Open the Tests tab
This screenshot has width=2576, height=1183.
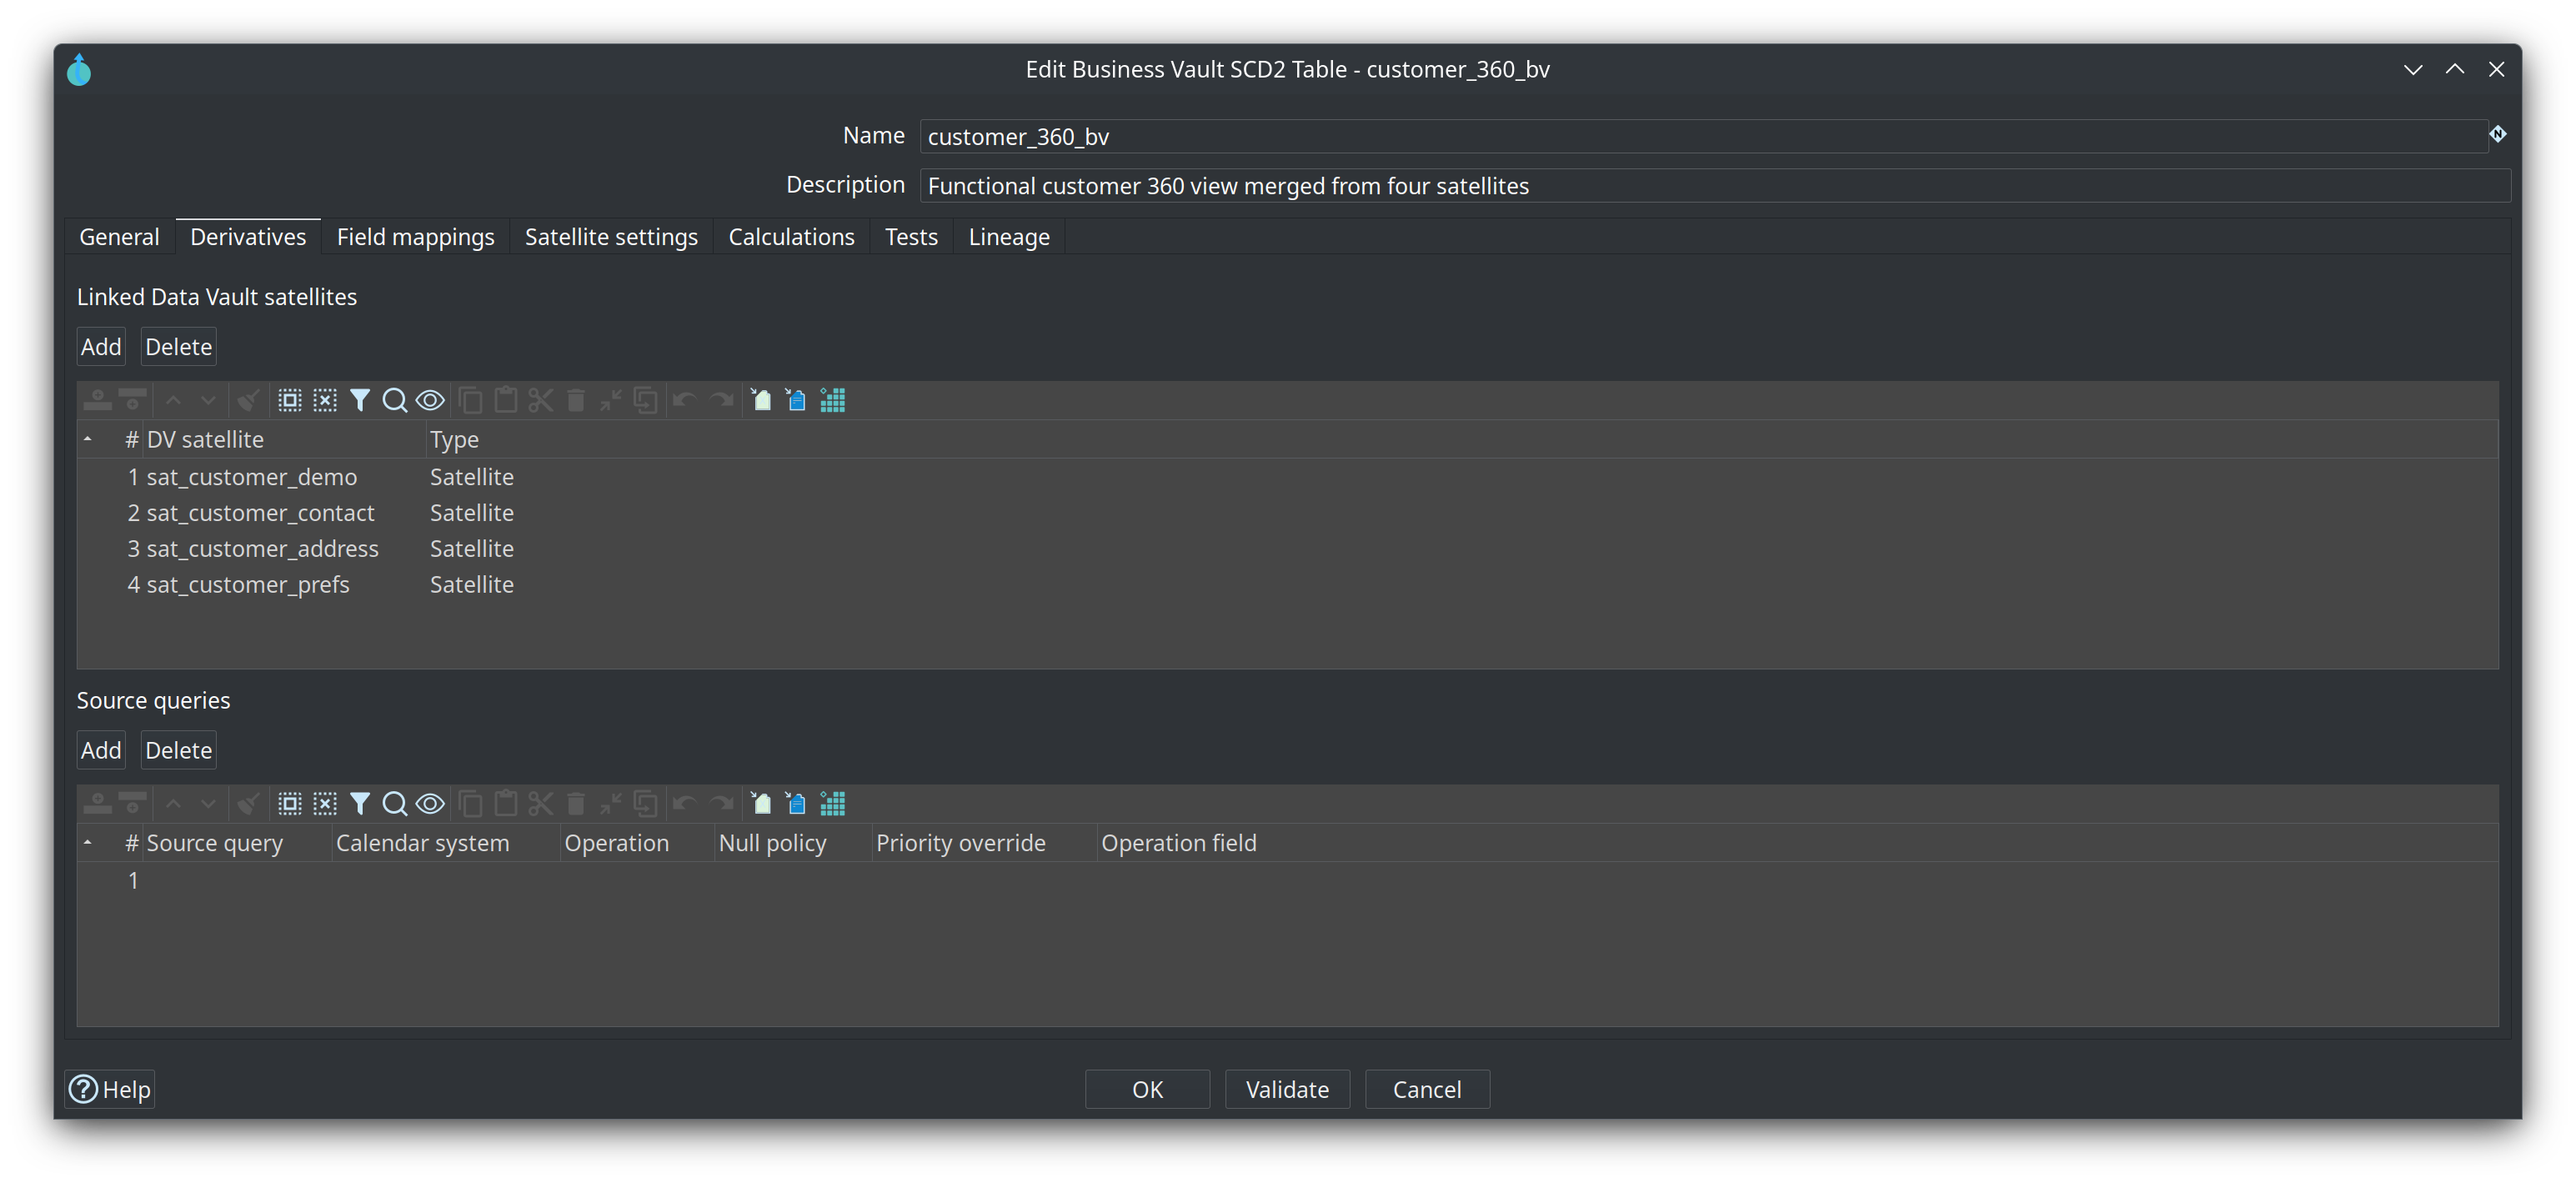[911, 237]
